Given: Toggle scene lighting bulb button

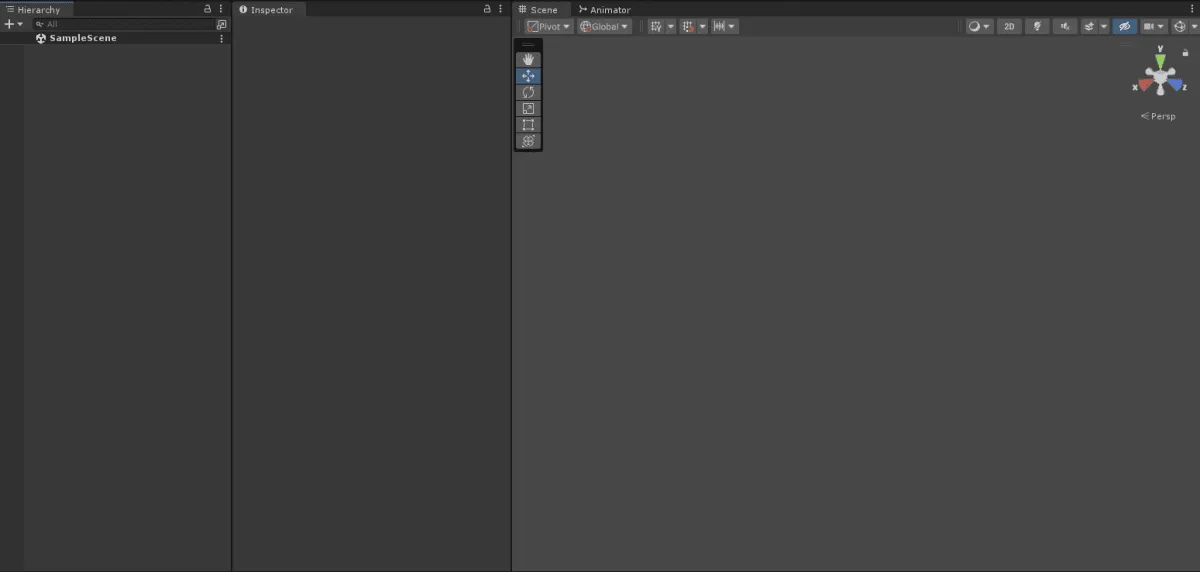Looking at the screenshot, I should pyautogui.click(x=1038, y=27).
